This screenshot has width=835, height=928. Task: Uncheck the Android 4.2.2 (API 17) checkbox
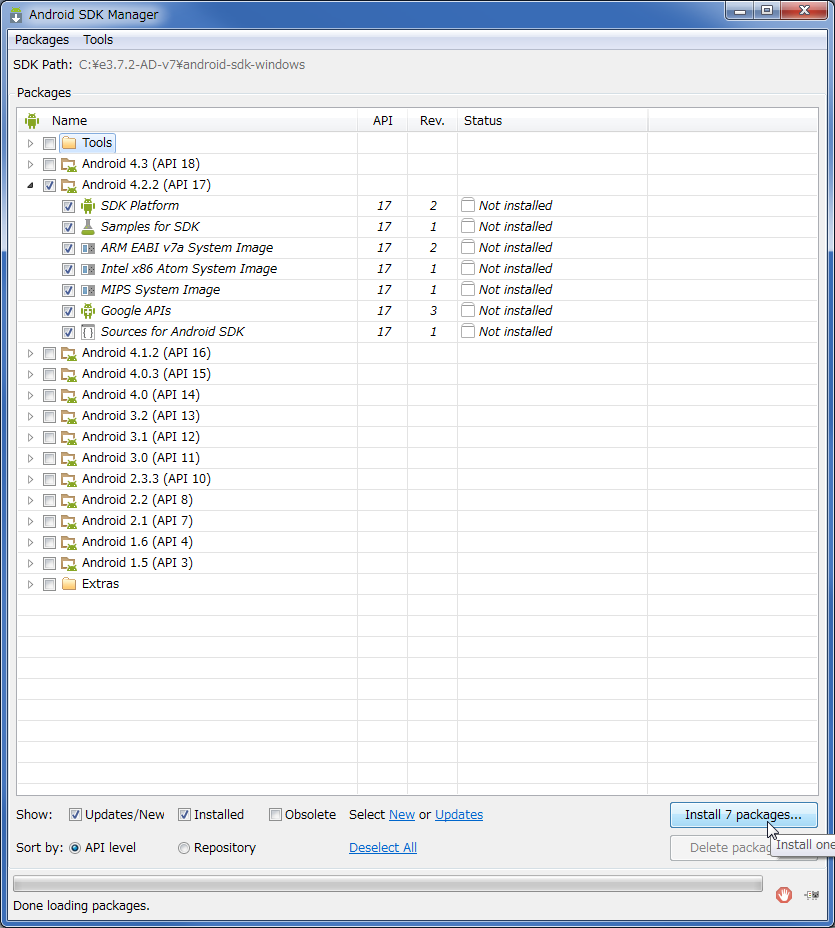point(50,185)
